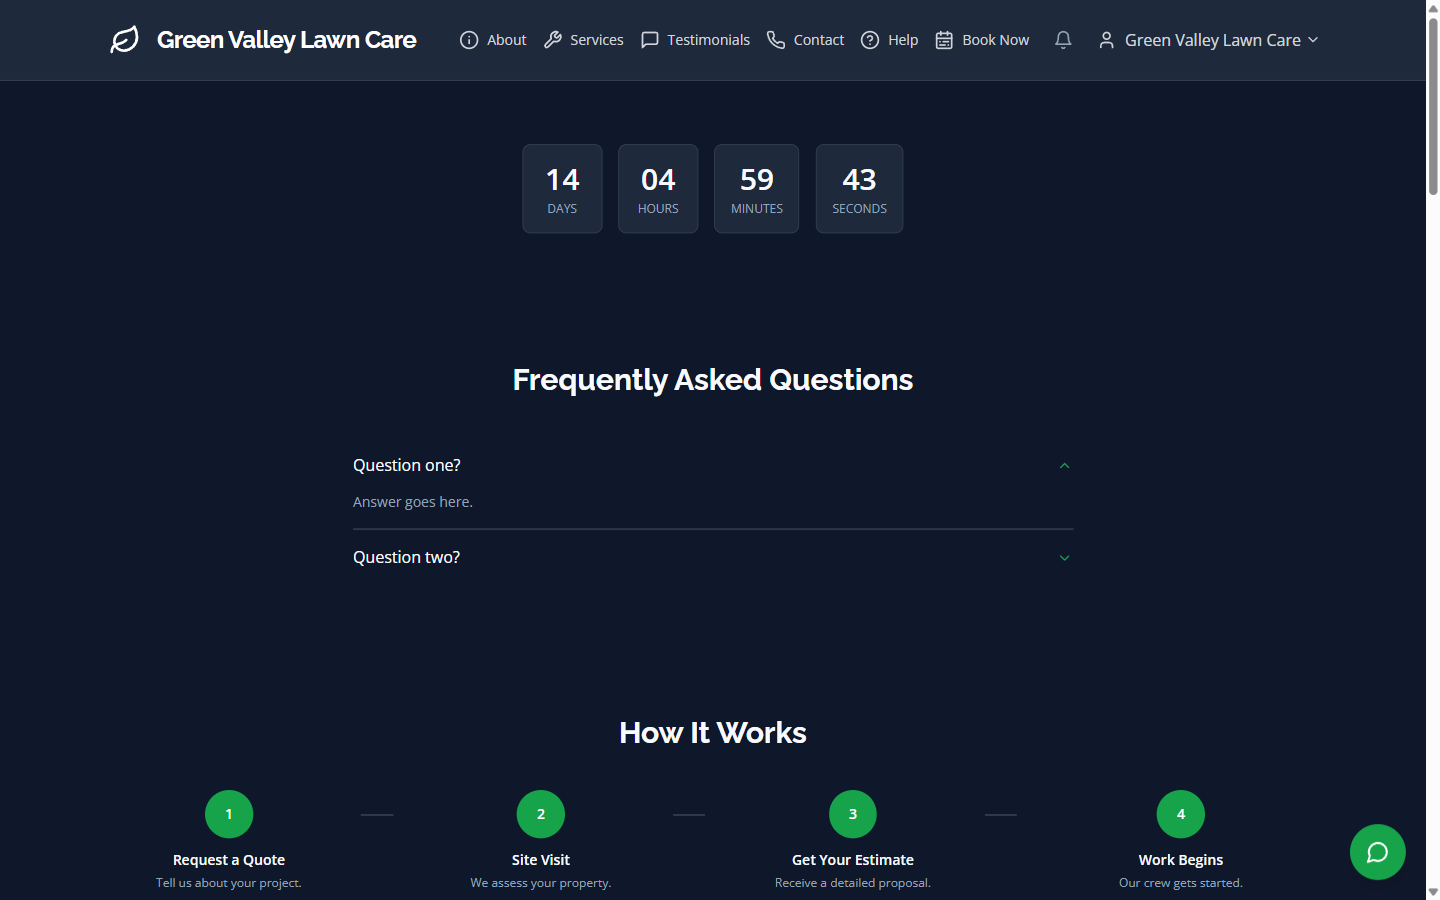Click the wrench icon next to Services
This screenshot has width=1440, height=900.
(553, 39)
